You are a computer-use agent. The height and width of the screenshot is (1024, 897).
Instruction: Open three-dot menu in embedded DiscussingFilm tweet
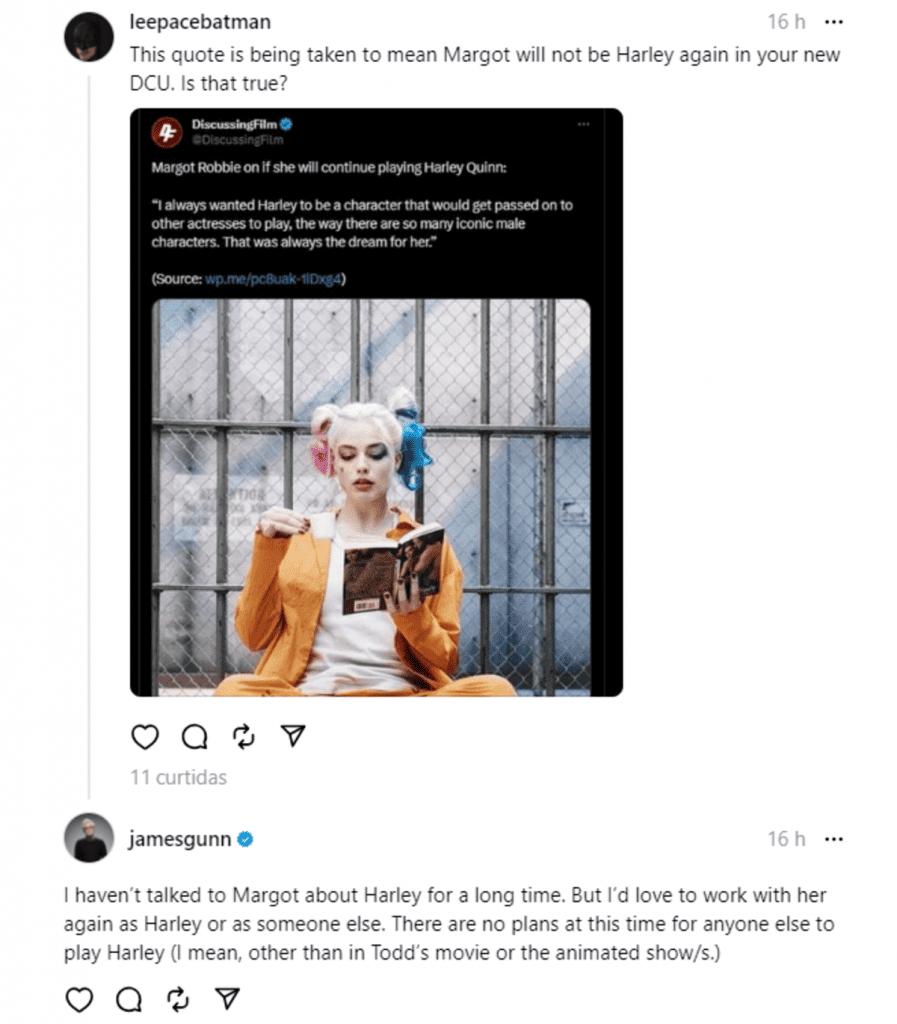click(x=583, y=124)
